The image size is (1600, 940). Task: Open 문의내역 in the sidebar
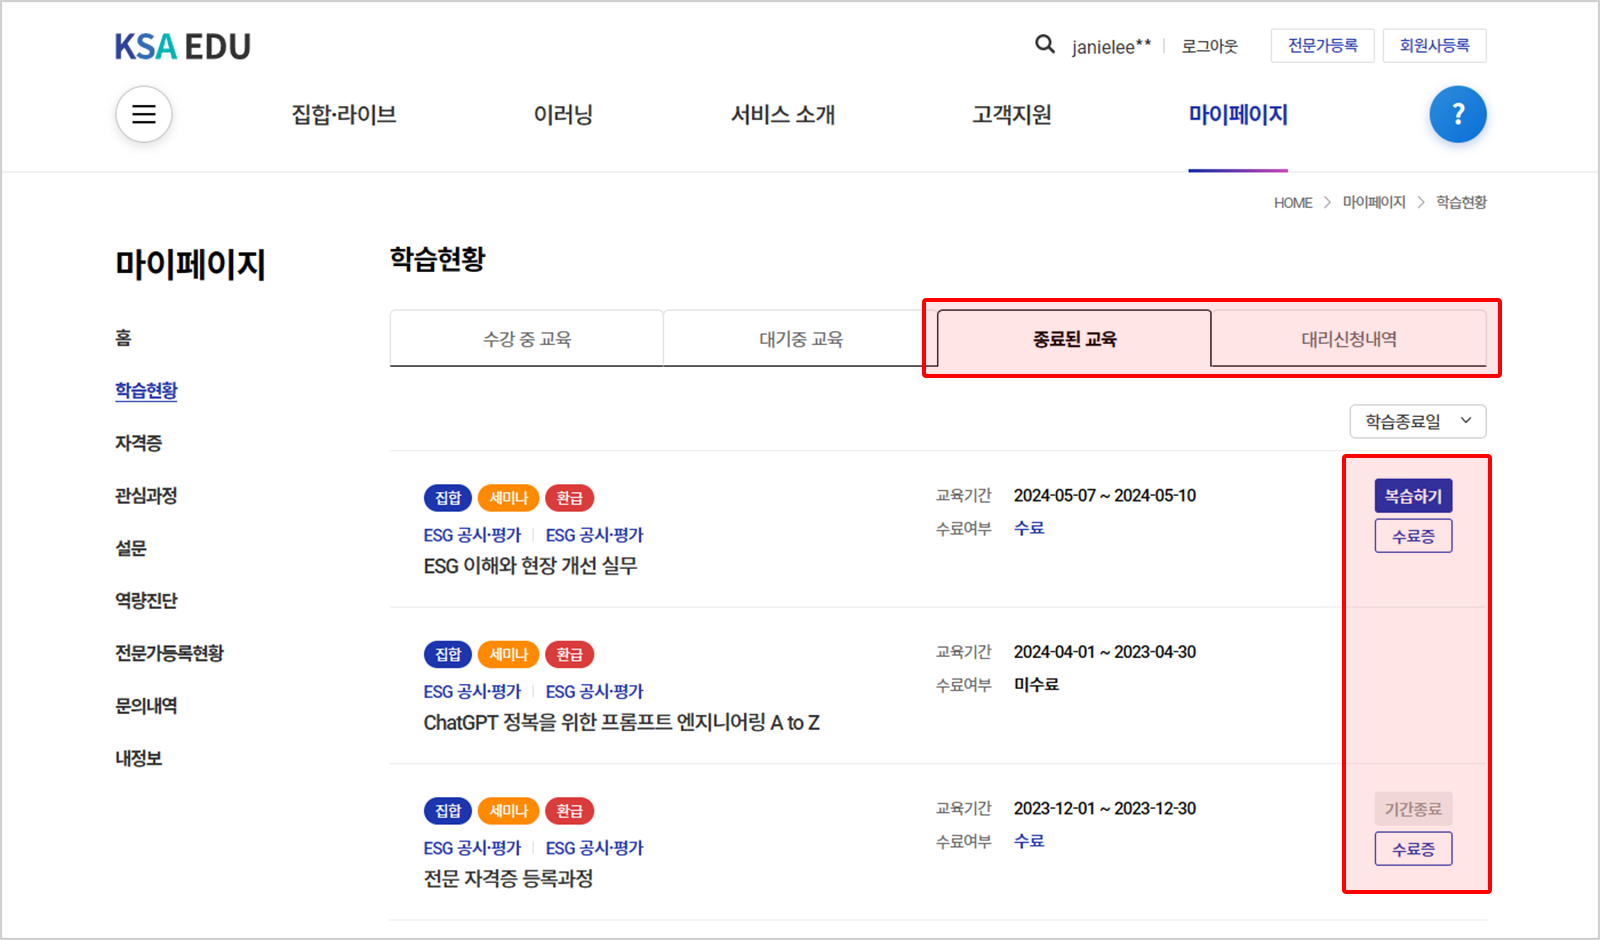[x=146, y=706]
